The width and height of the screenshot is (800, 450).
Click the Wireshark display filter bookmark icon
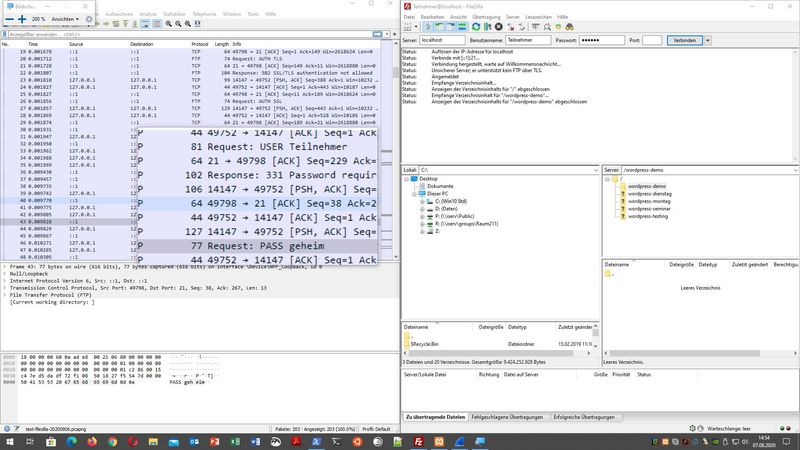coord(5,34)
